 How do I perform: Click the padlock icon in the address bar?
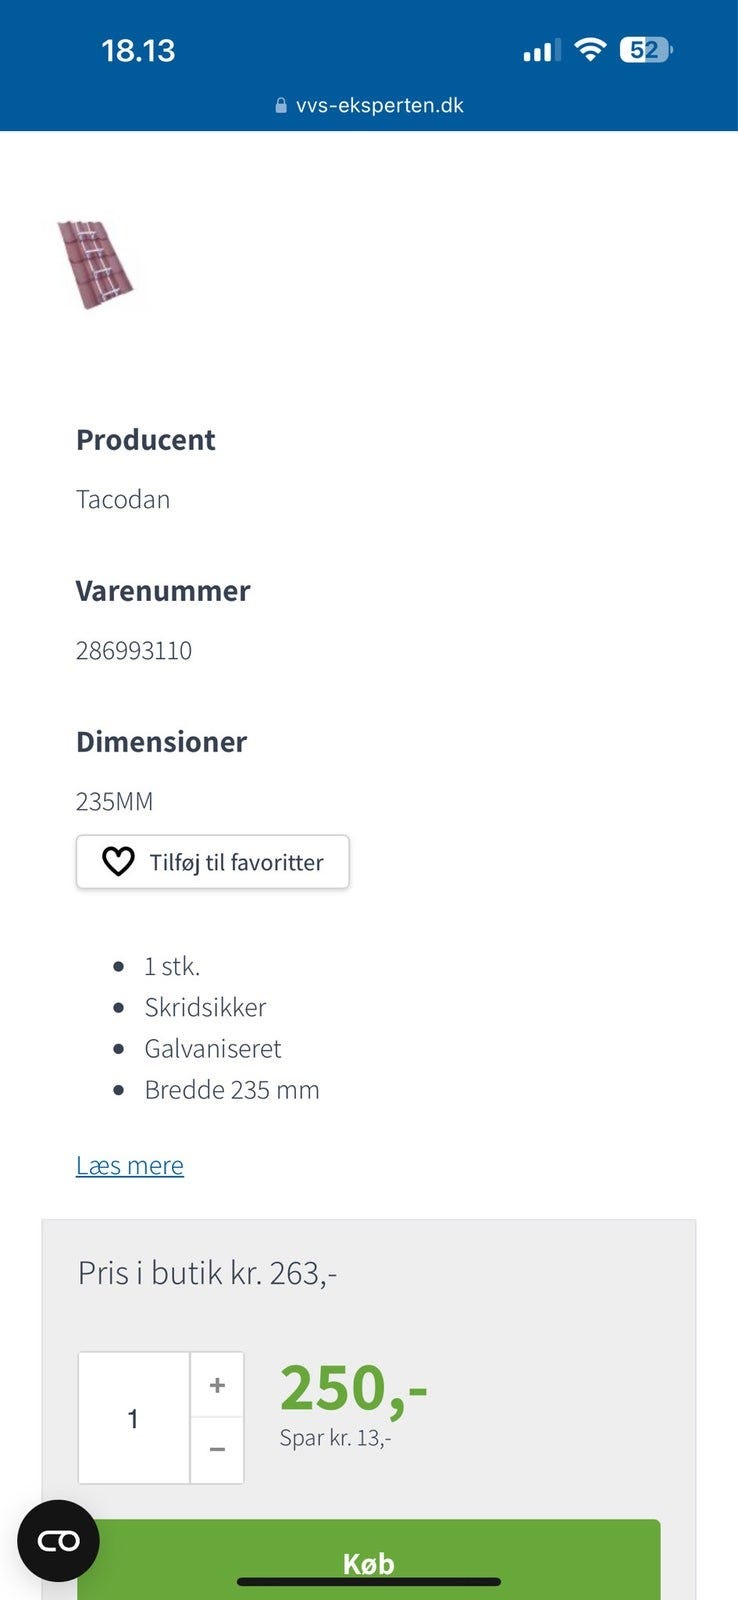[x=281, y=105]
